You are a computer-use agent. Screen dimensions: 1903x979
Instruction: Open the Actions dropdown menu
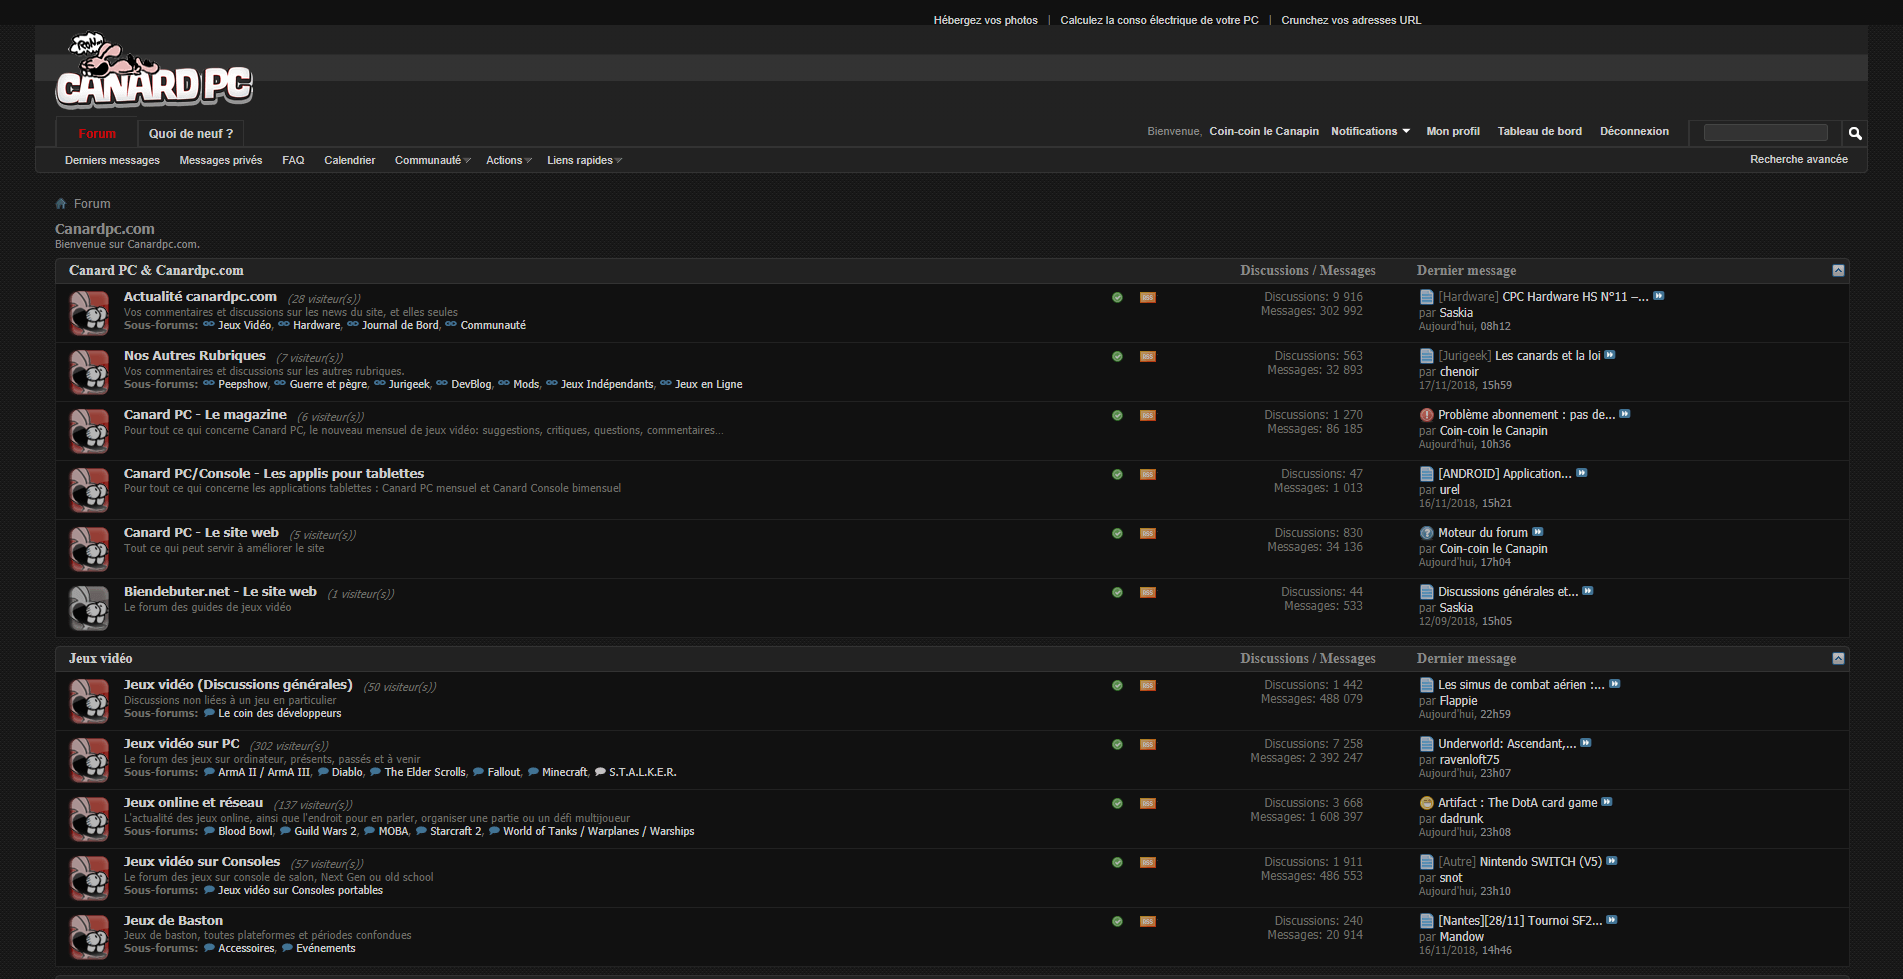[508, 160]
